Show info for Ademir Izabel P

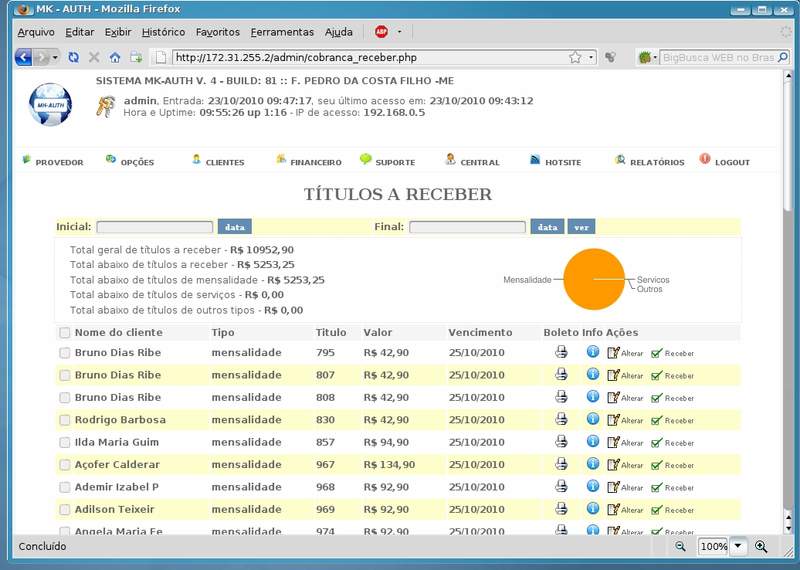[592, 486]
